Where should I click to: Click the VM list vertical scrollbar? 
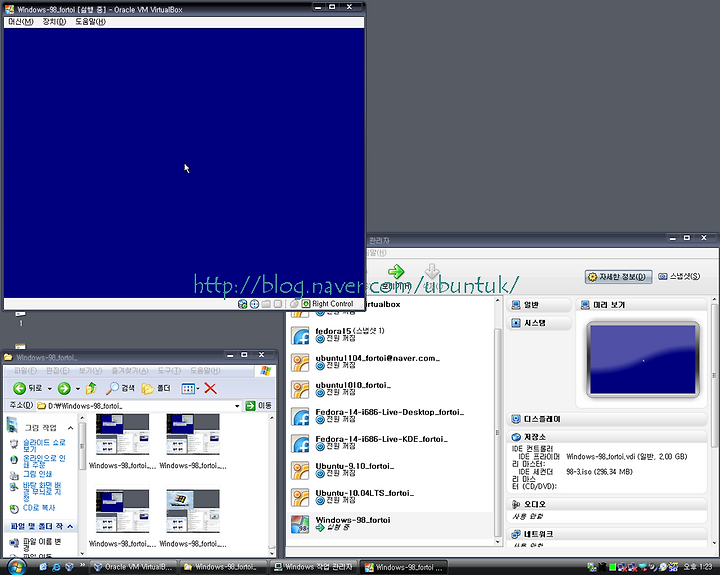point(498,432)
